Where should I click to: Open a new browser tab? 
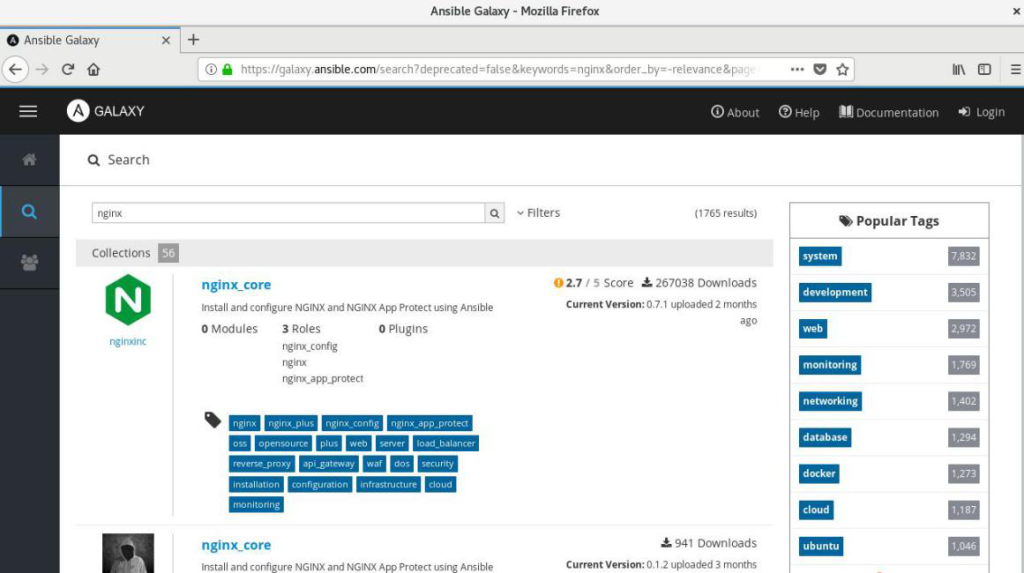coord(193,40)
